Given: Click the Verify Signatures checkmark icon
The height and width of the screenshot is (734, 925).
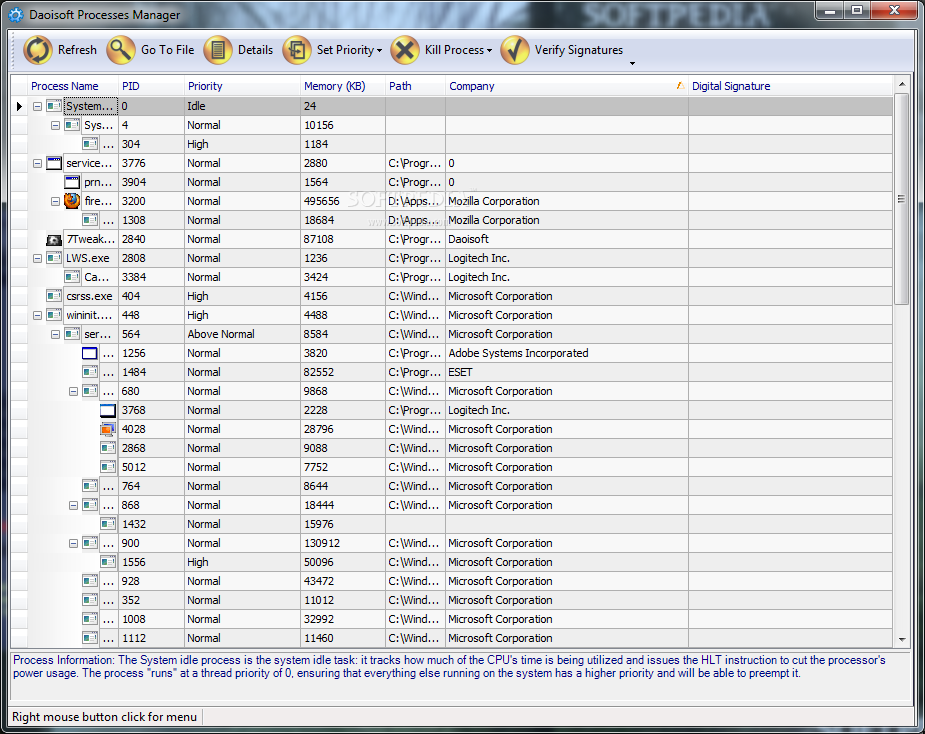Looking at the screenshot, I should [x=514, y=50].
